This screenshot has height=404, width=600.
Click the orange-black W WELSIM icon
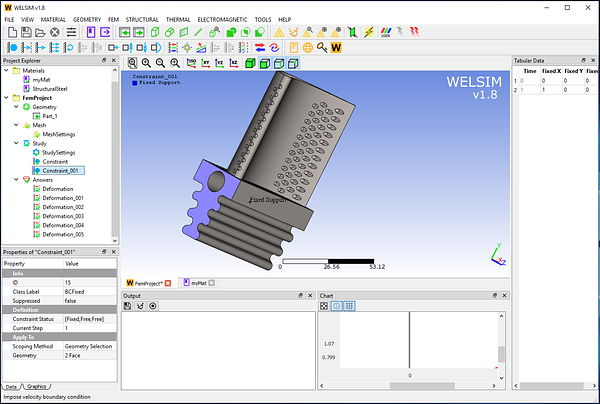(336, 47)
